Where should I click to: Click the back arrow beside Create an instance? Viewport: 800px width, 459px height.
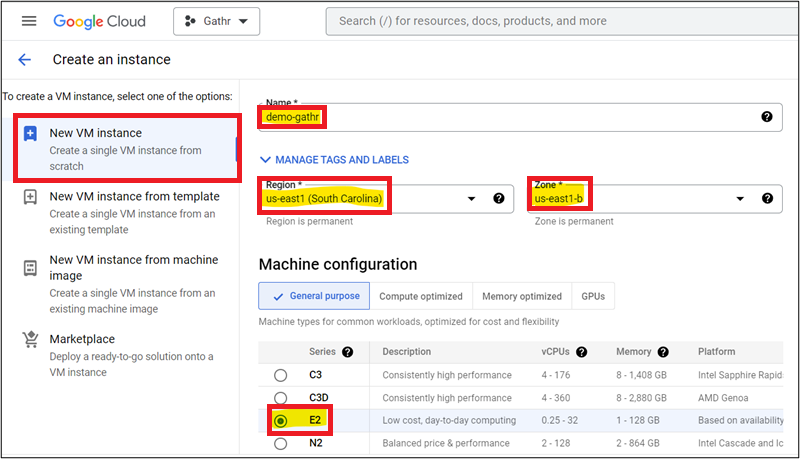coord(25,60)
